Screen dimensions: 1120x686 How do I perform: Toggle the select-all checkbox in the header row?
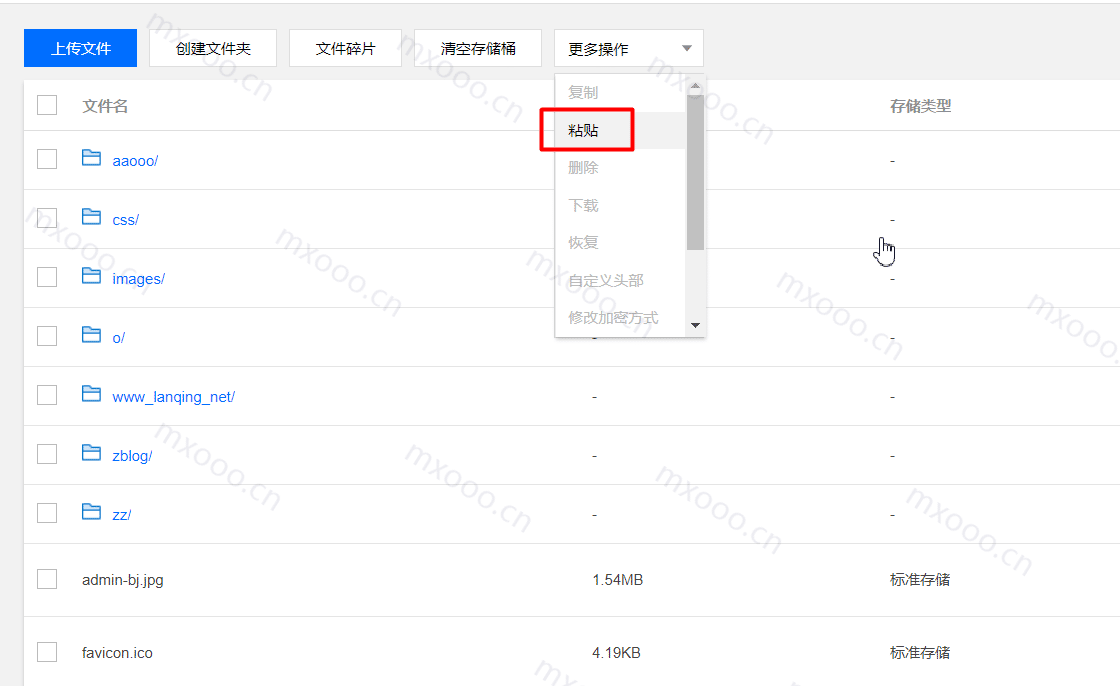(46, 104)
